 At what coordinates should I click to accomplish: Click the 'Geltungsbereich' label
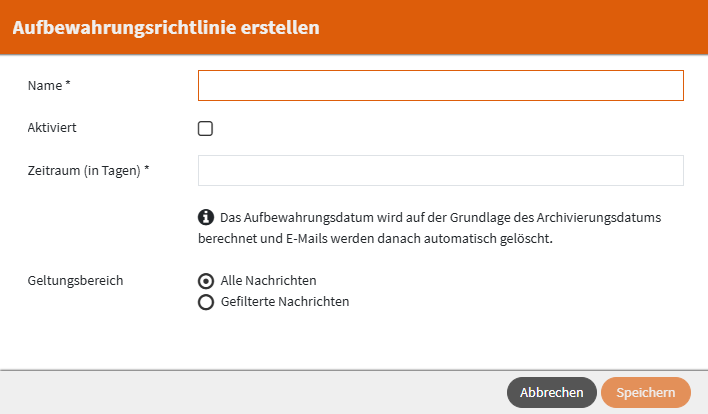75,281
